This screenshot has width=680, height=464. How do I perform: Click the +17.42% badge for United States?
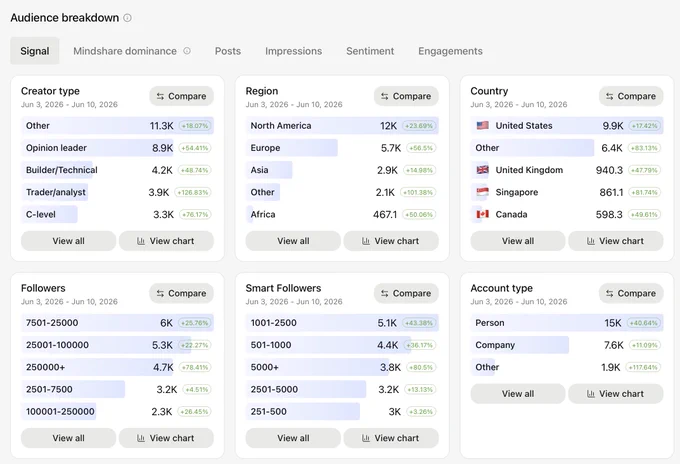point(644,126)
